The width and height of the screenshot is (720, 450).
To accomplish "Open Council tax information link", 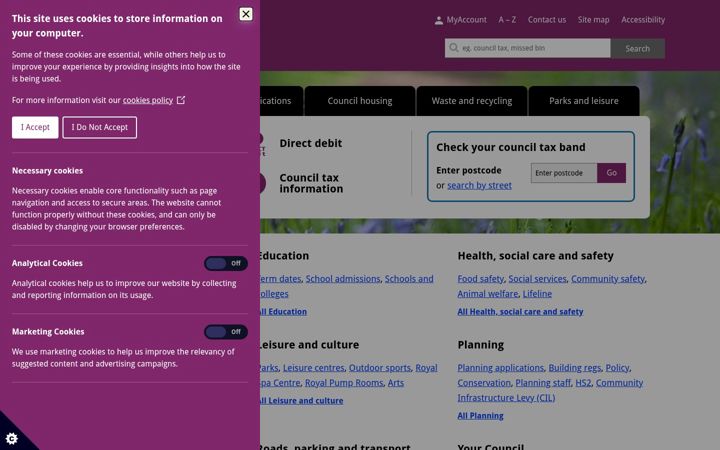I will pyautogui.click(x=311, y=183).
